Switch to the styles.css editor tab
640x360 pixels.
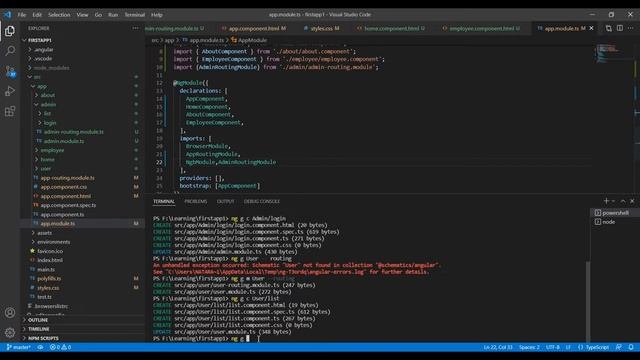(x=322, y=28)
